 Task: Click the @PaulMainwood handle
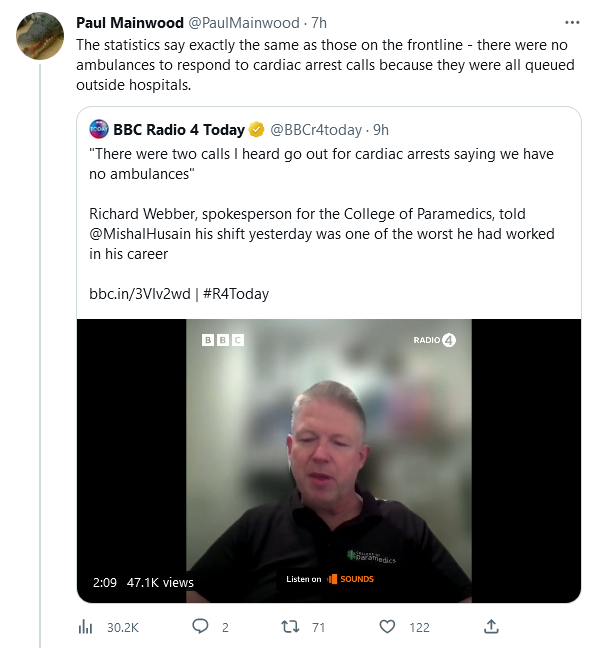244,23
